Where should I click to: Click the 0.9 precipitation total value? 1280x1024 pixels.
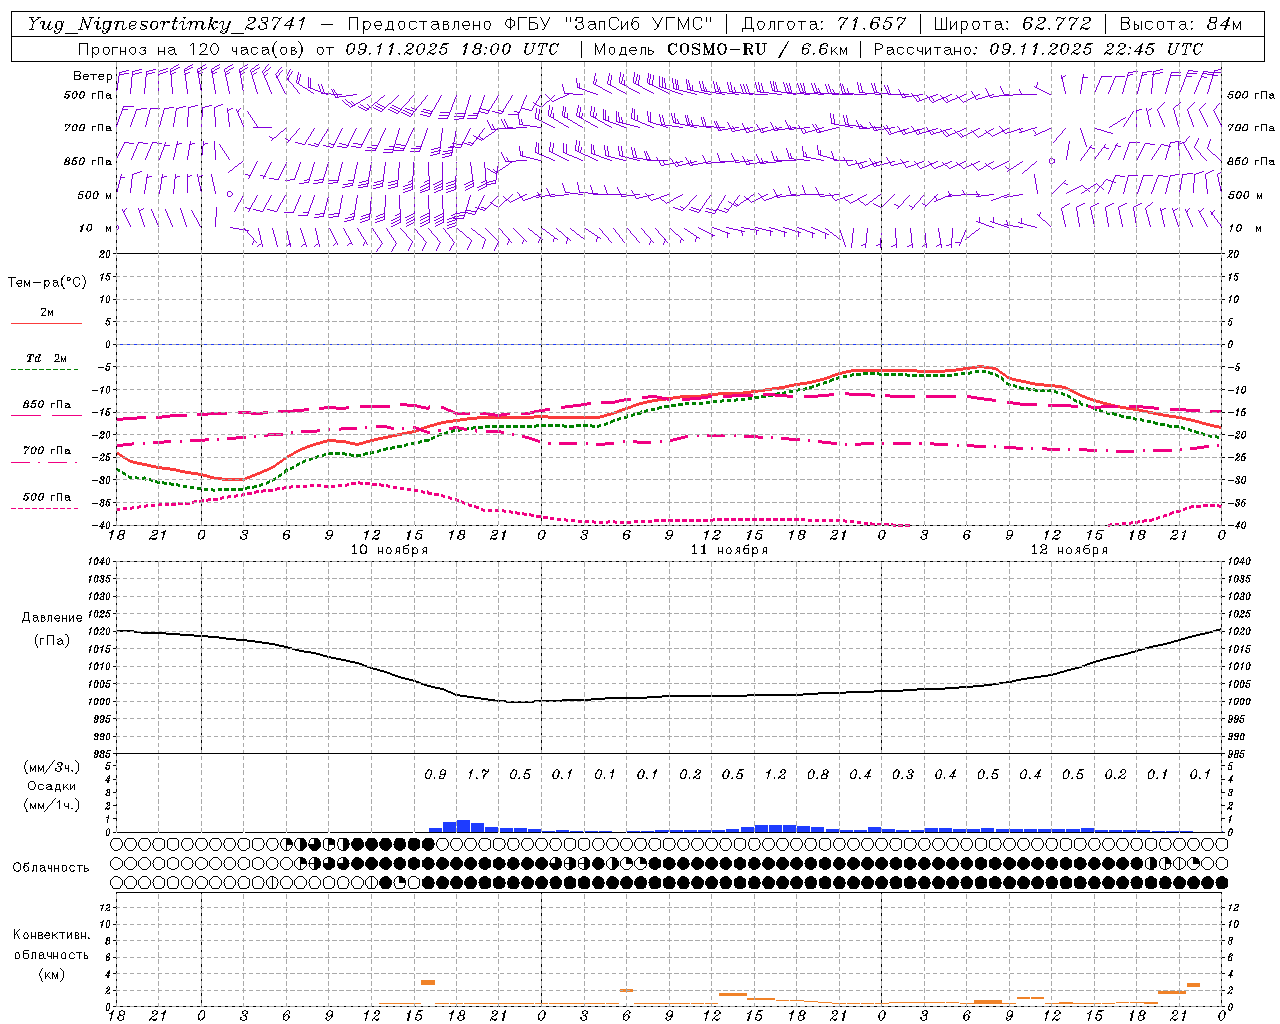pos(435,775)
